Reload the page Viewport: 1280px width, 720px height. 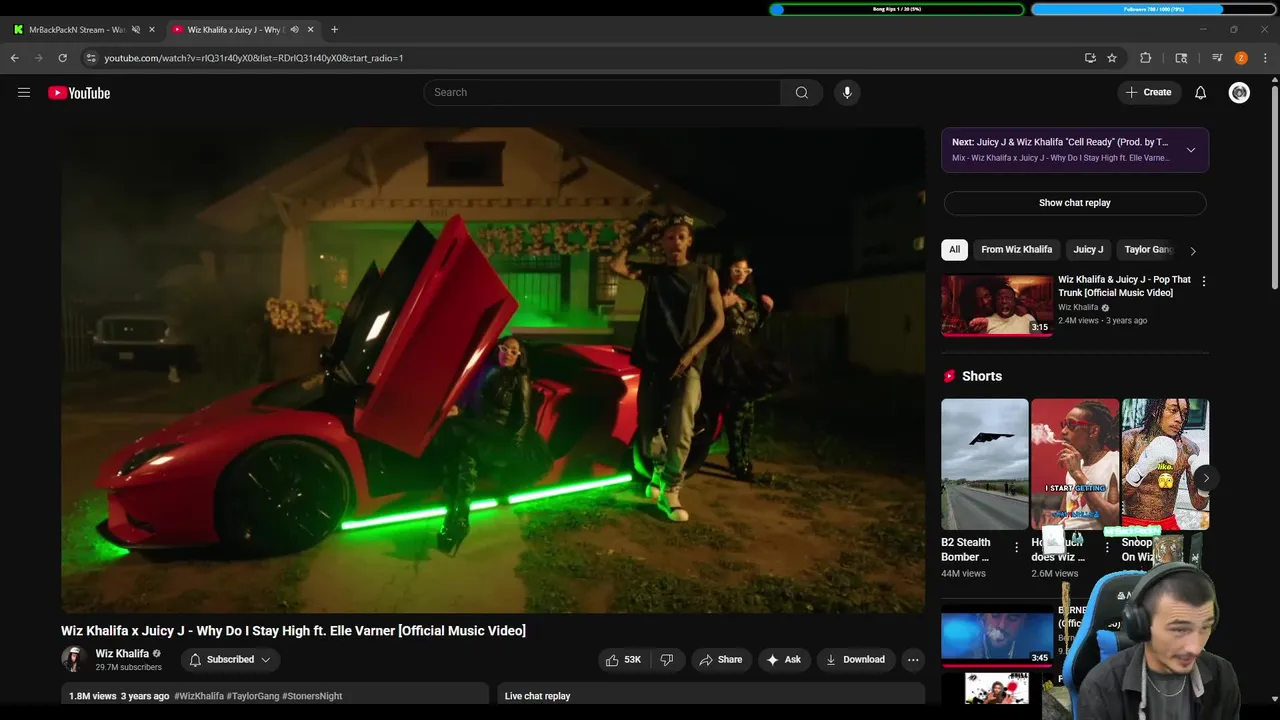62,58
